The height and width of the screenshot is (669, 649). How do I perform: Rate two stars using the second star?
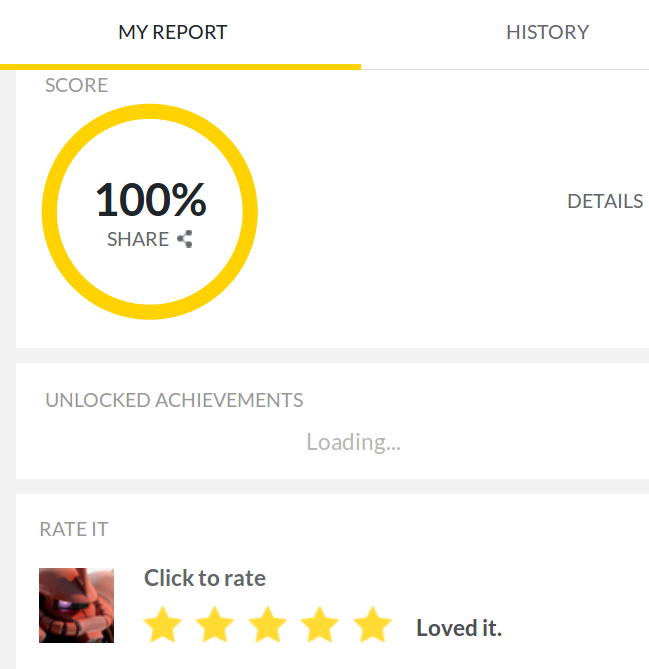point(215,626)
